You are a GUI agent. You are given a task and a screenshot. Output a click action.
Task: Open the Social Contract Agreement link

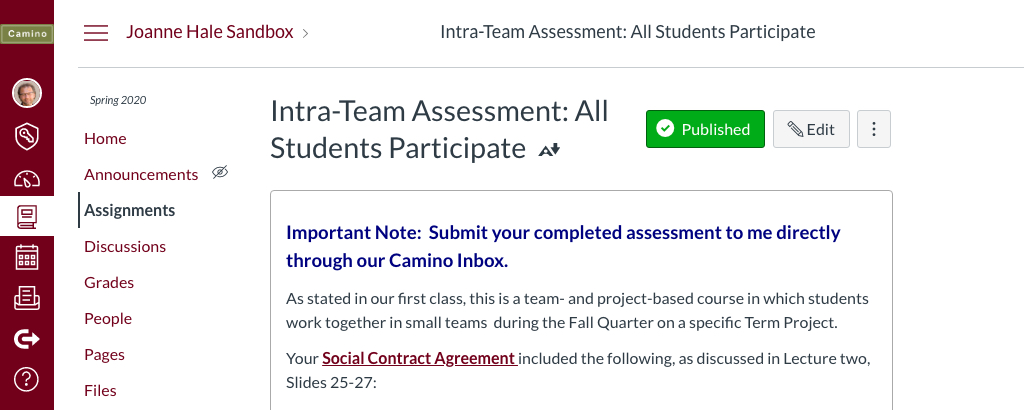(x=420, y=358)
